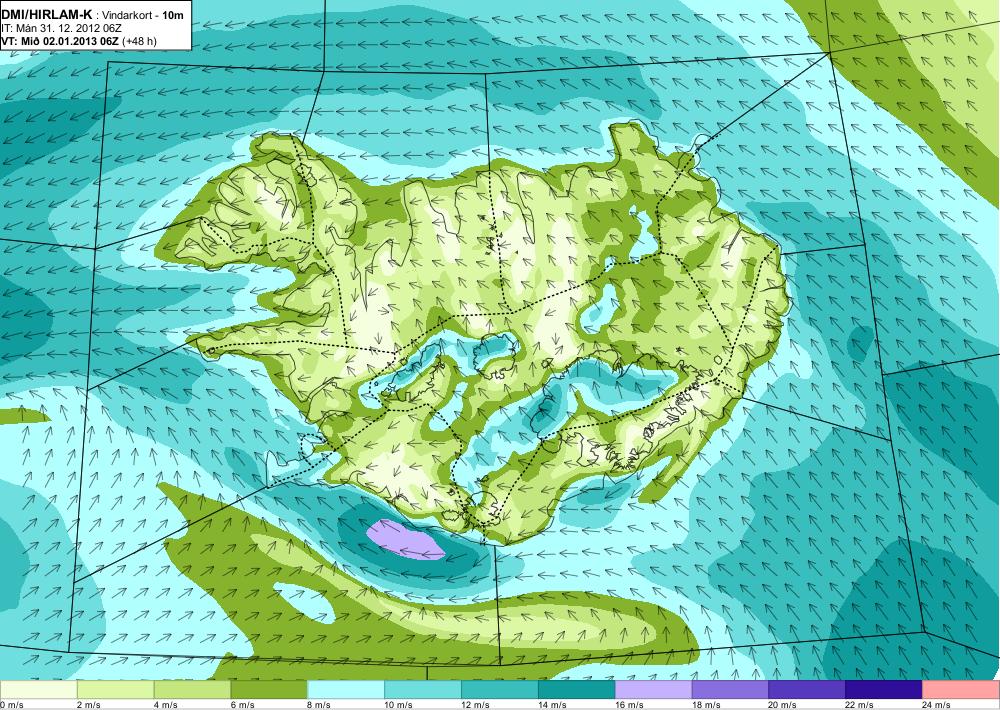Click the "DMI/HIRLAM-K" model title text
The image size is (1000, 710).
(x=46, y=14)
